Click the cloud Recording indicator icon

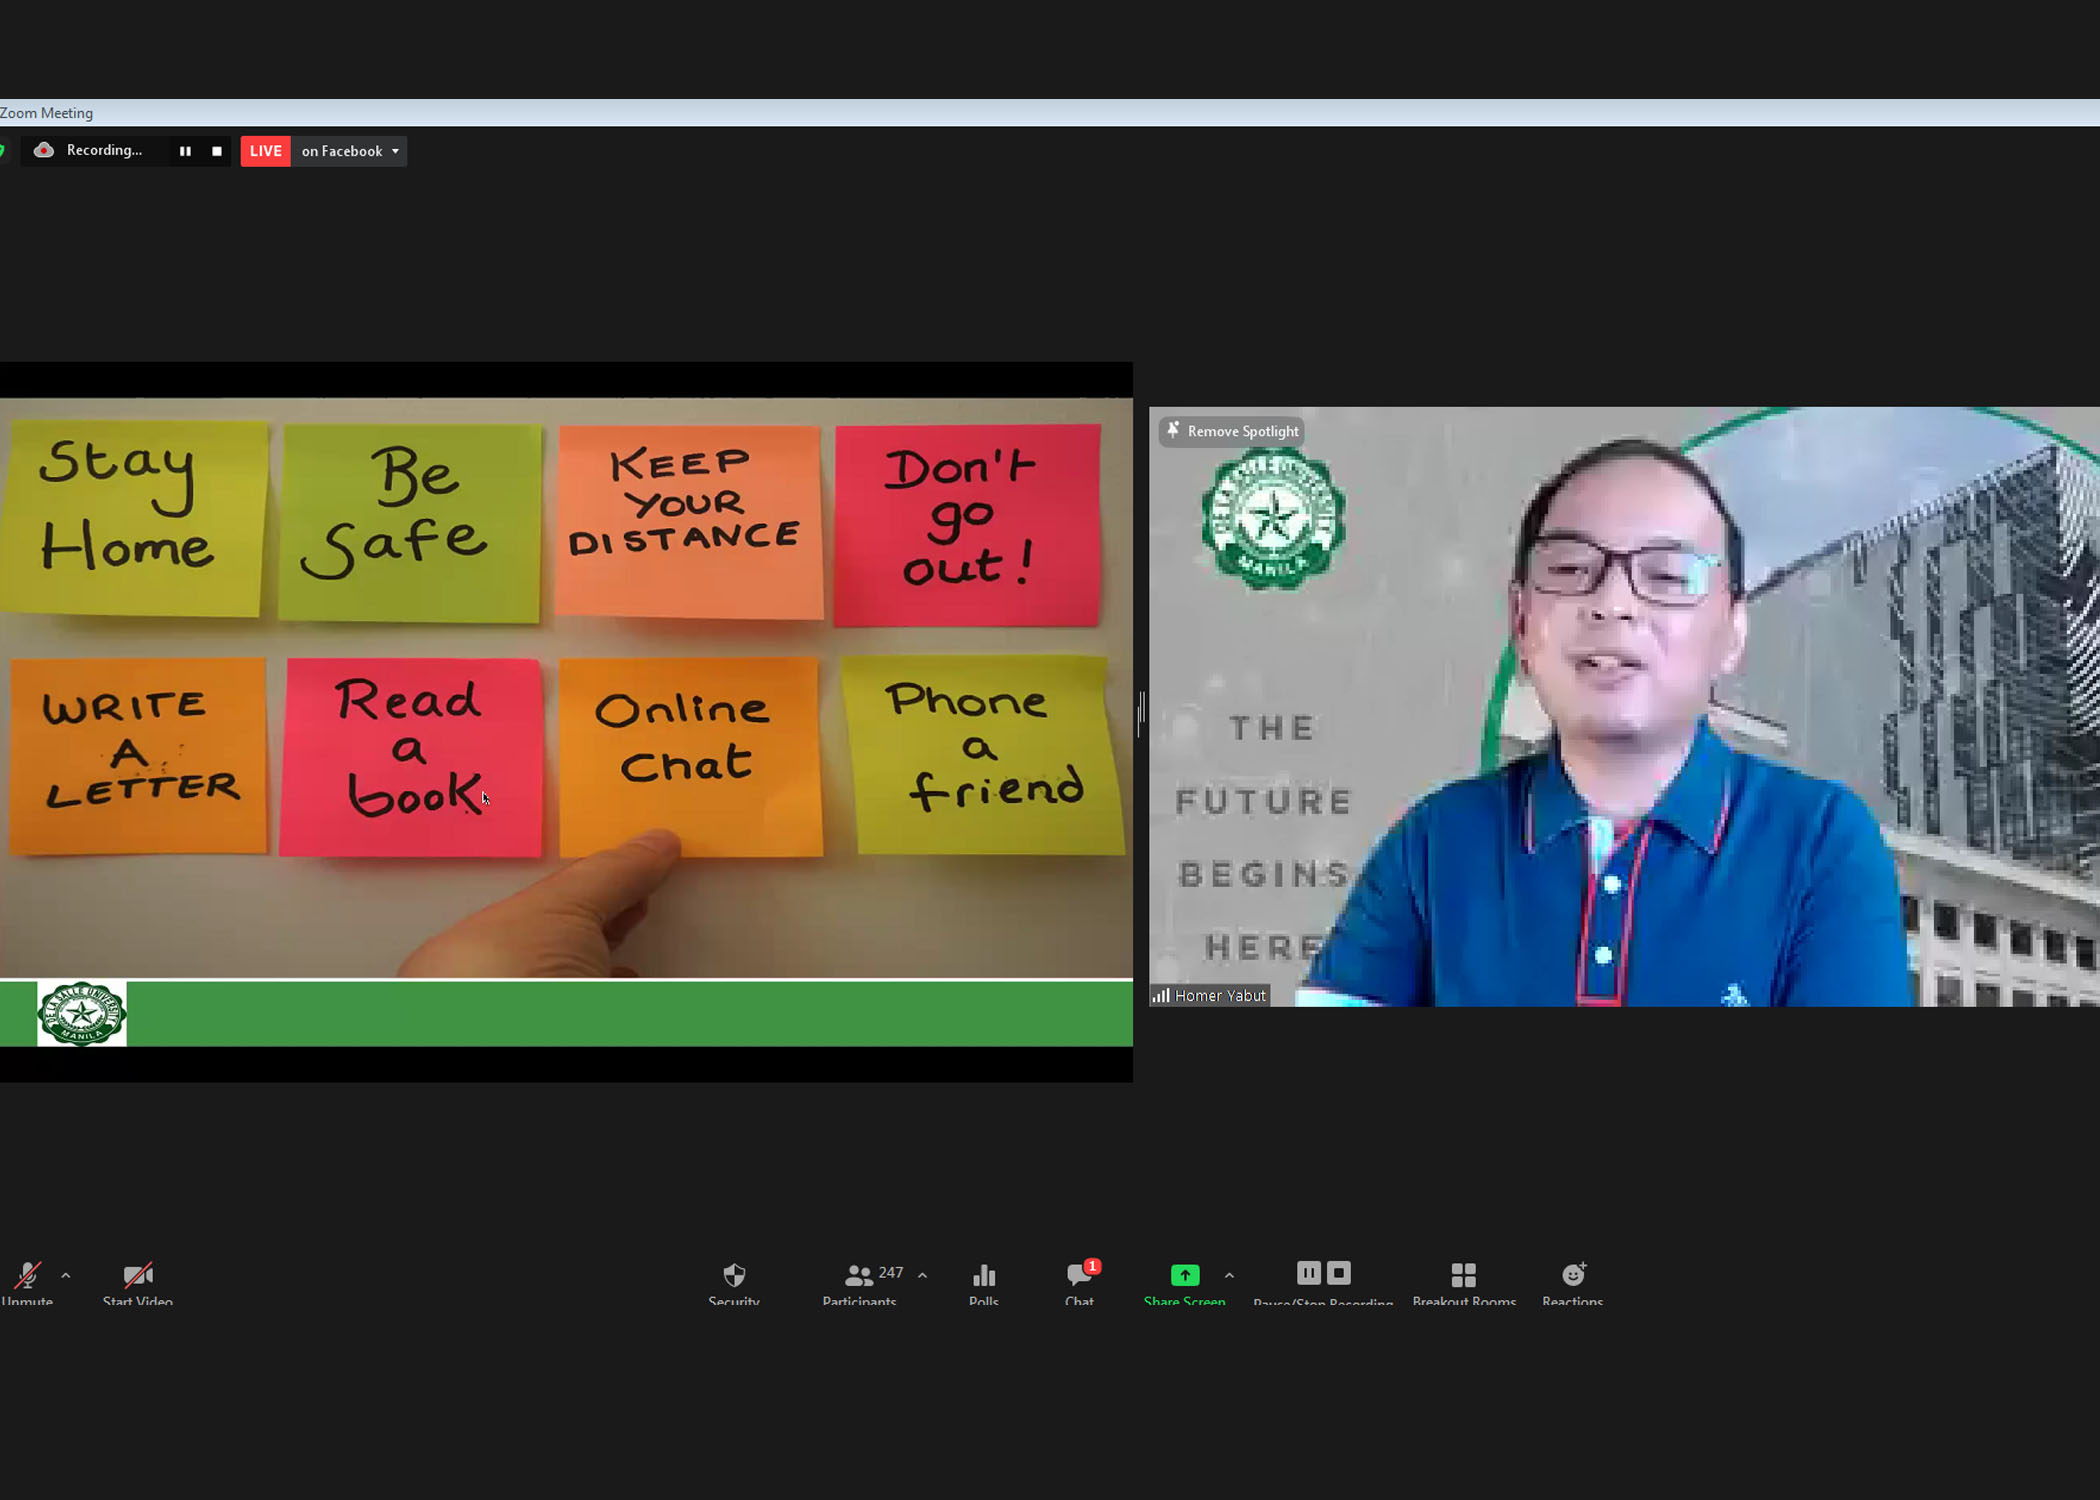[44, 150]
